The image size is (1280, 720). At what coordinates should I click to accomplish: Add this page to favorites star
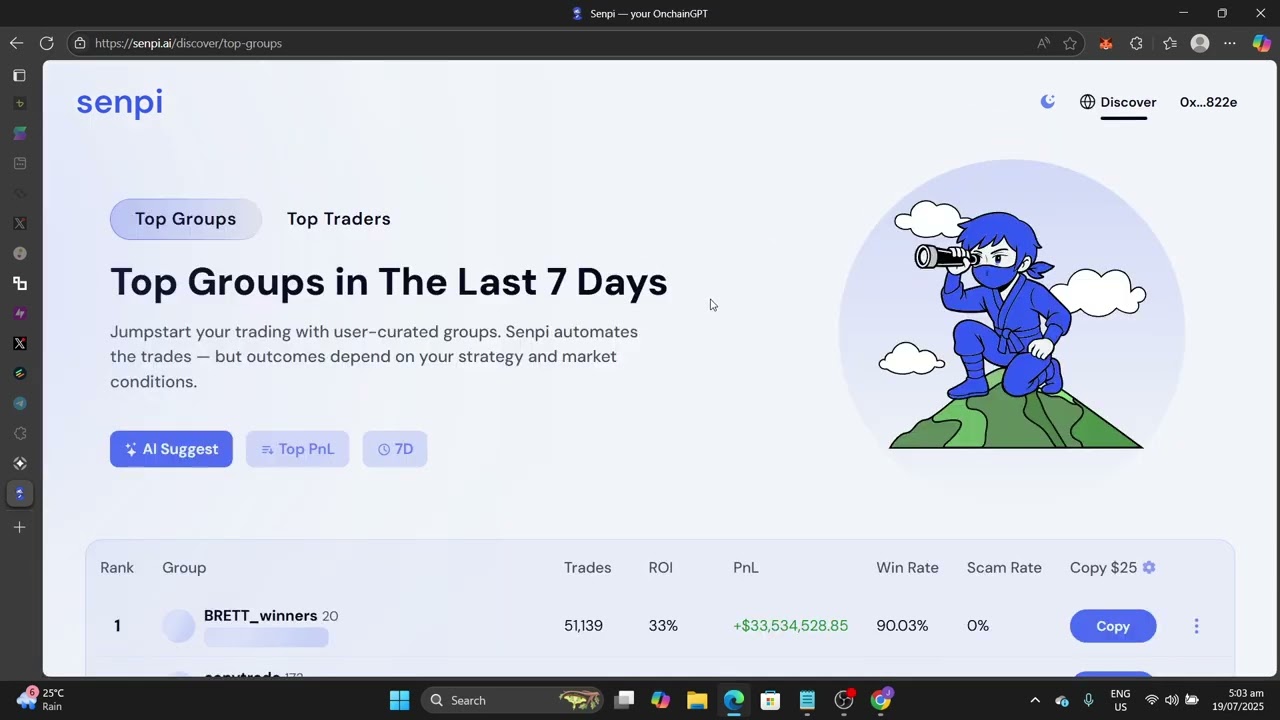click(x=1070, y=43)
